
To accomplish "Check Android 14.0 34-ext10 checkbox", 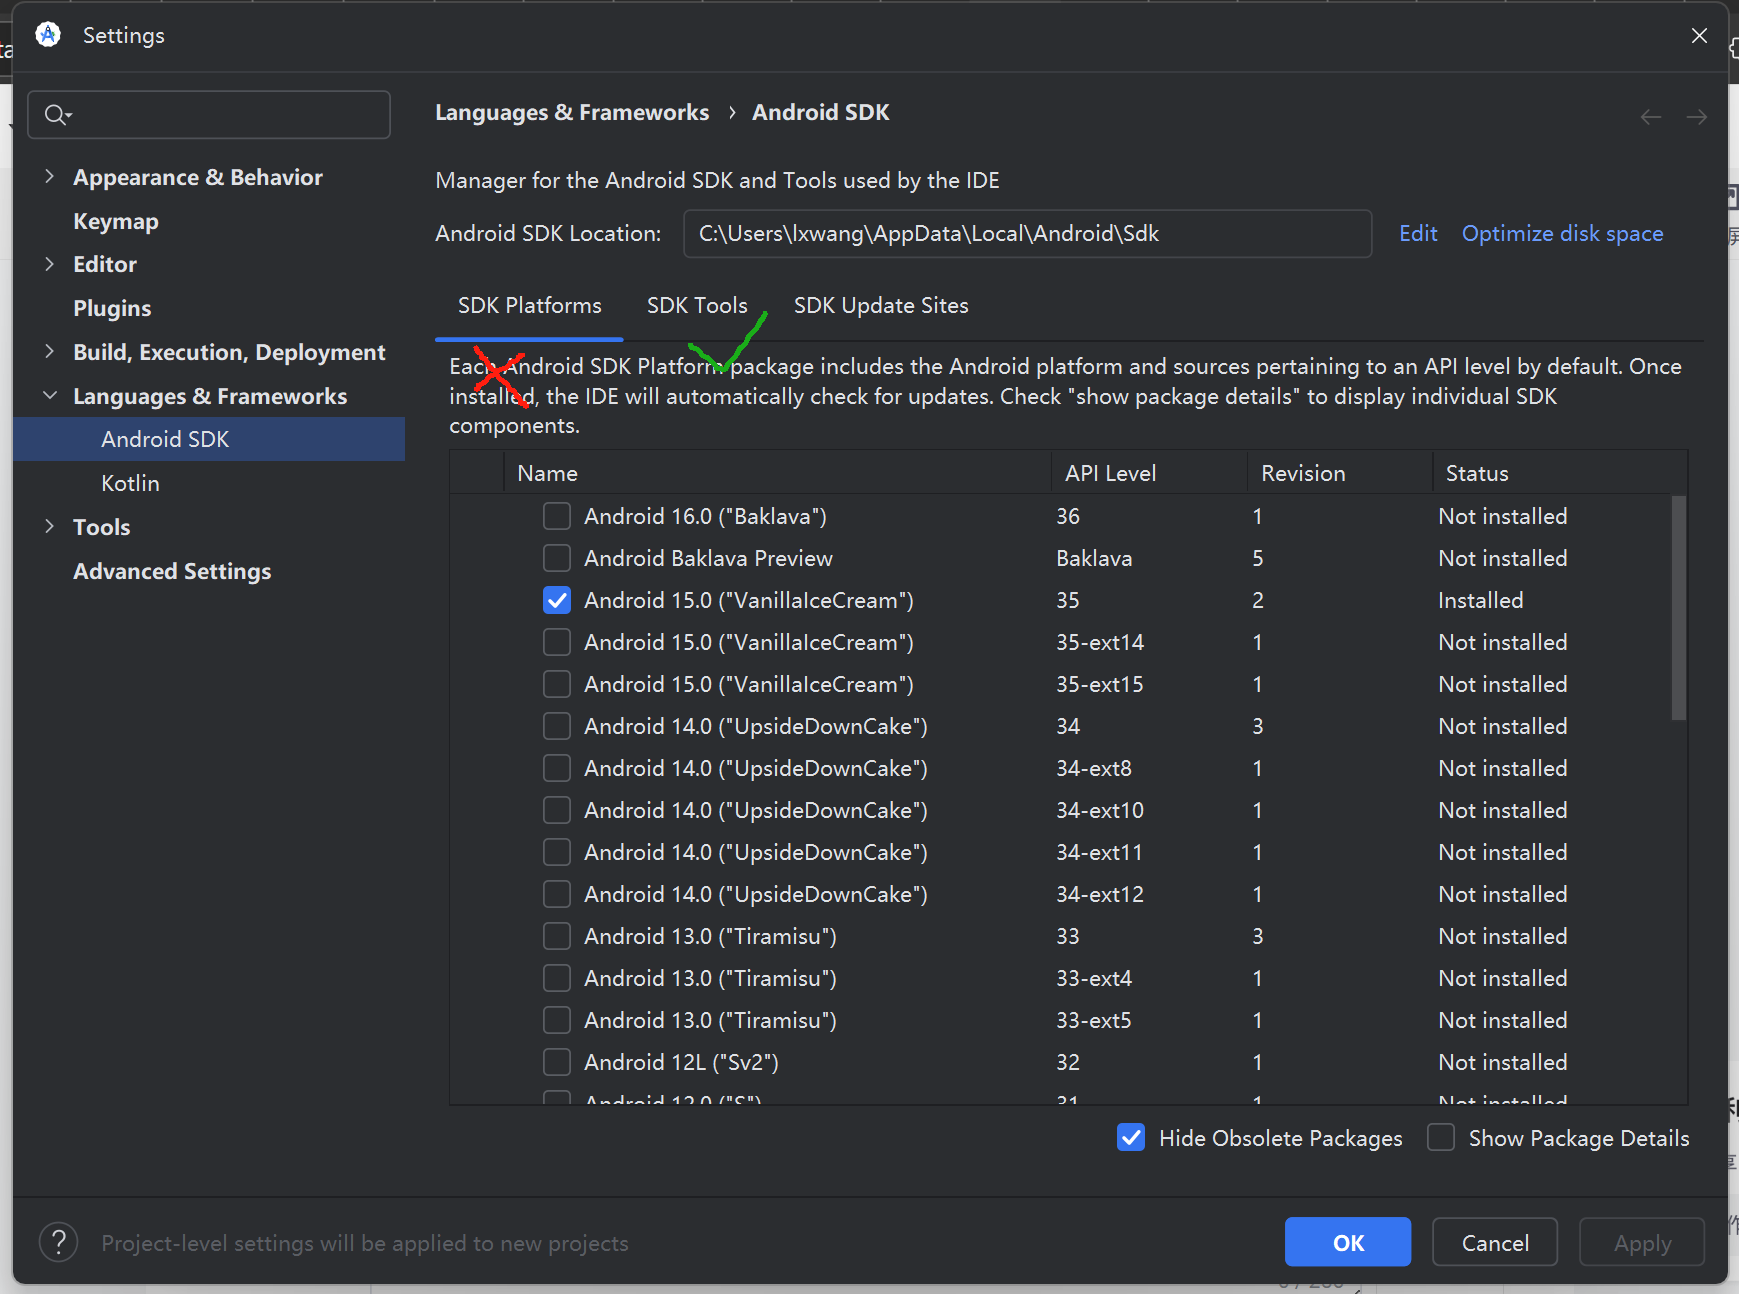I will click(x=557, y=810).
